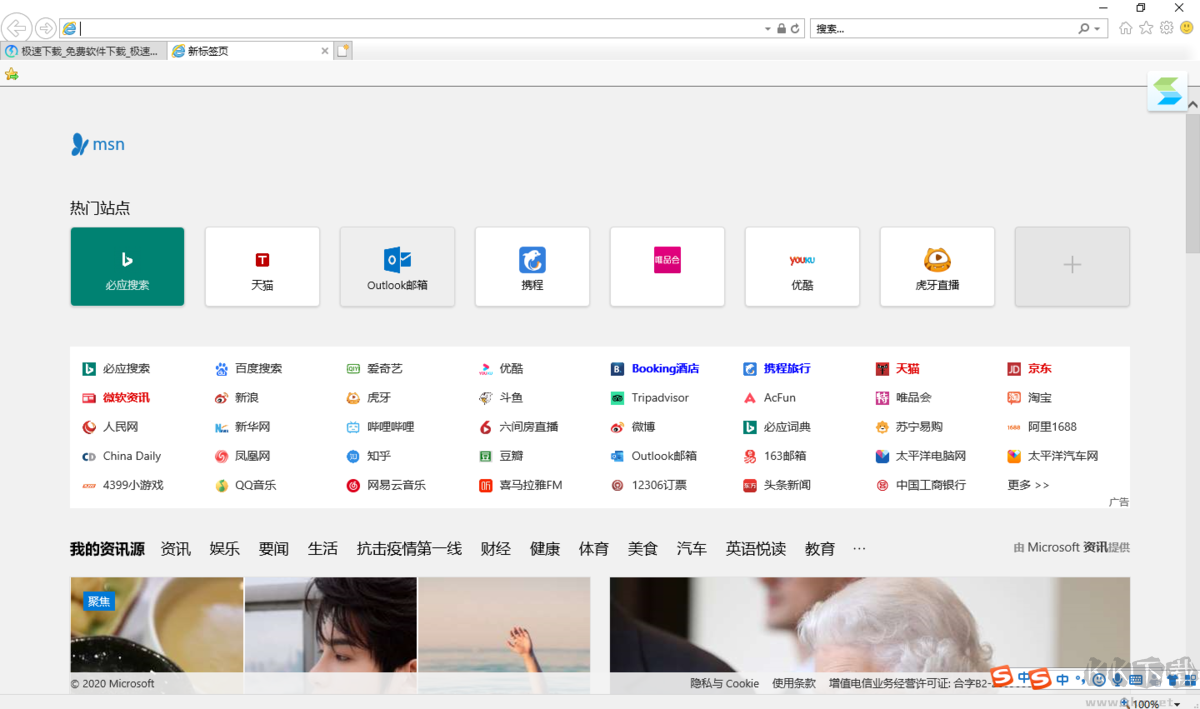Open voice input on the Sogou toolbar
Viewport: 1200px width, 709px height.
point(1117,678)
